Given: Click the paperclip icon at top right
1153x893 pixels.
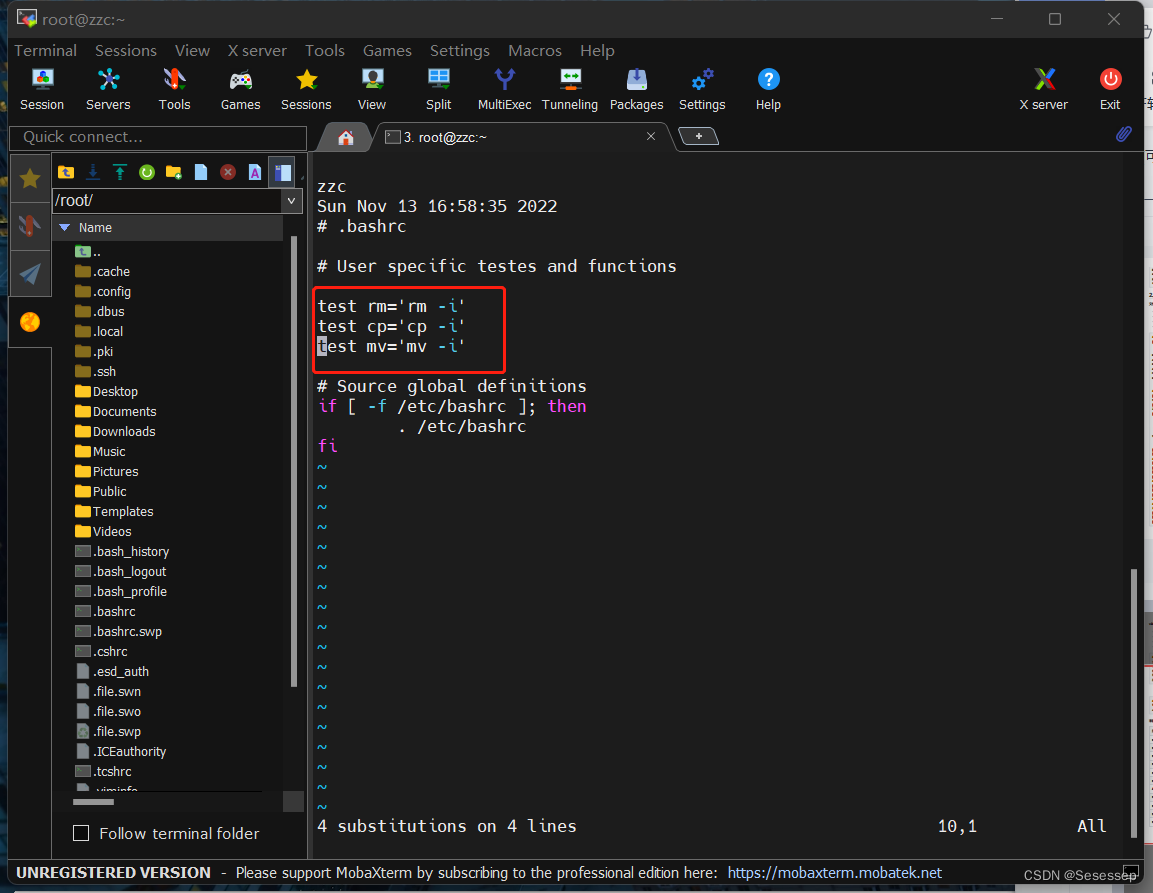Looking at the screenshot, I should tap(1124, 134).
